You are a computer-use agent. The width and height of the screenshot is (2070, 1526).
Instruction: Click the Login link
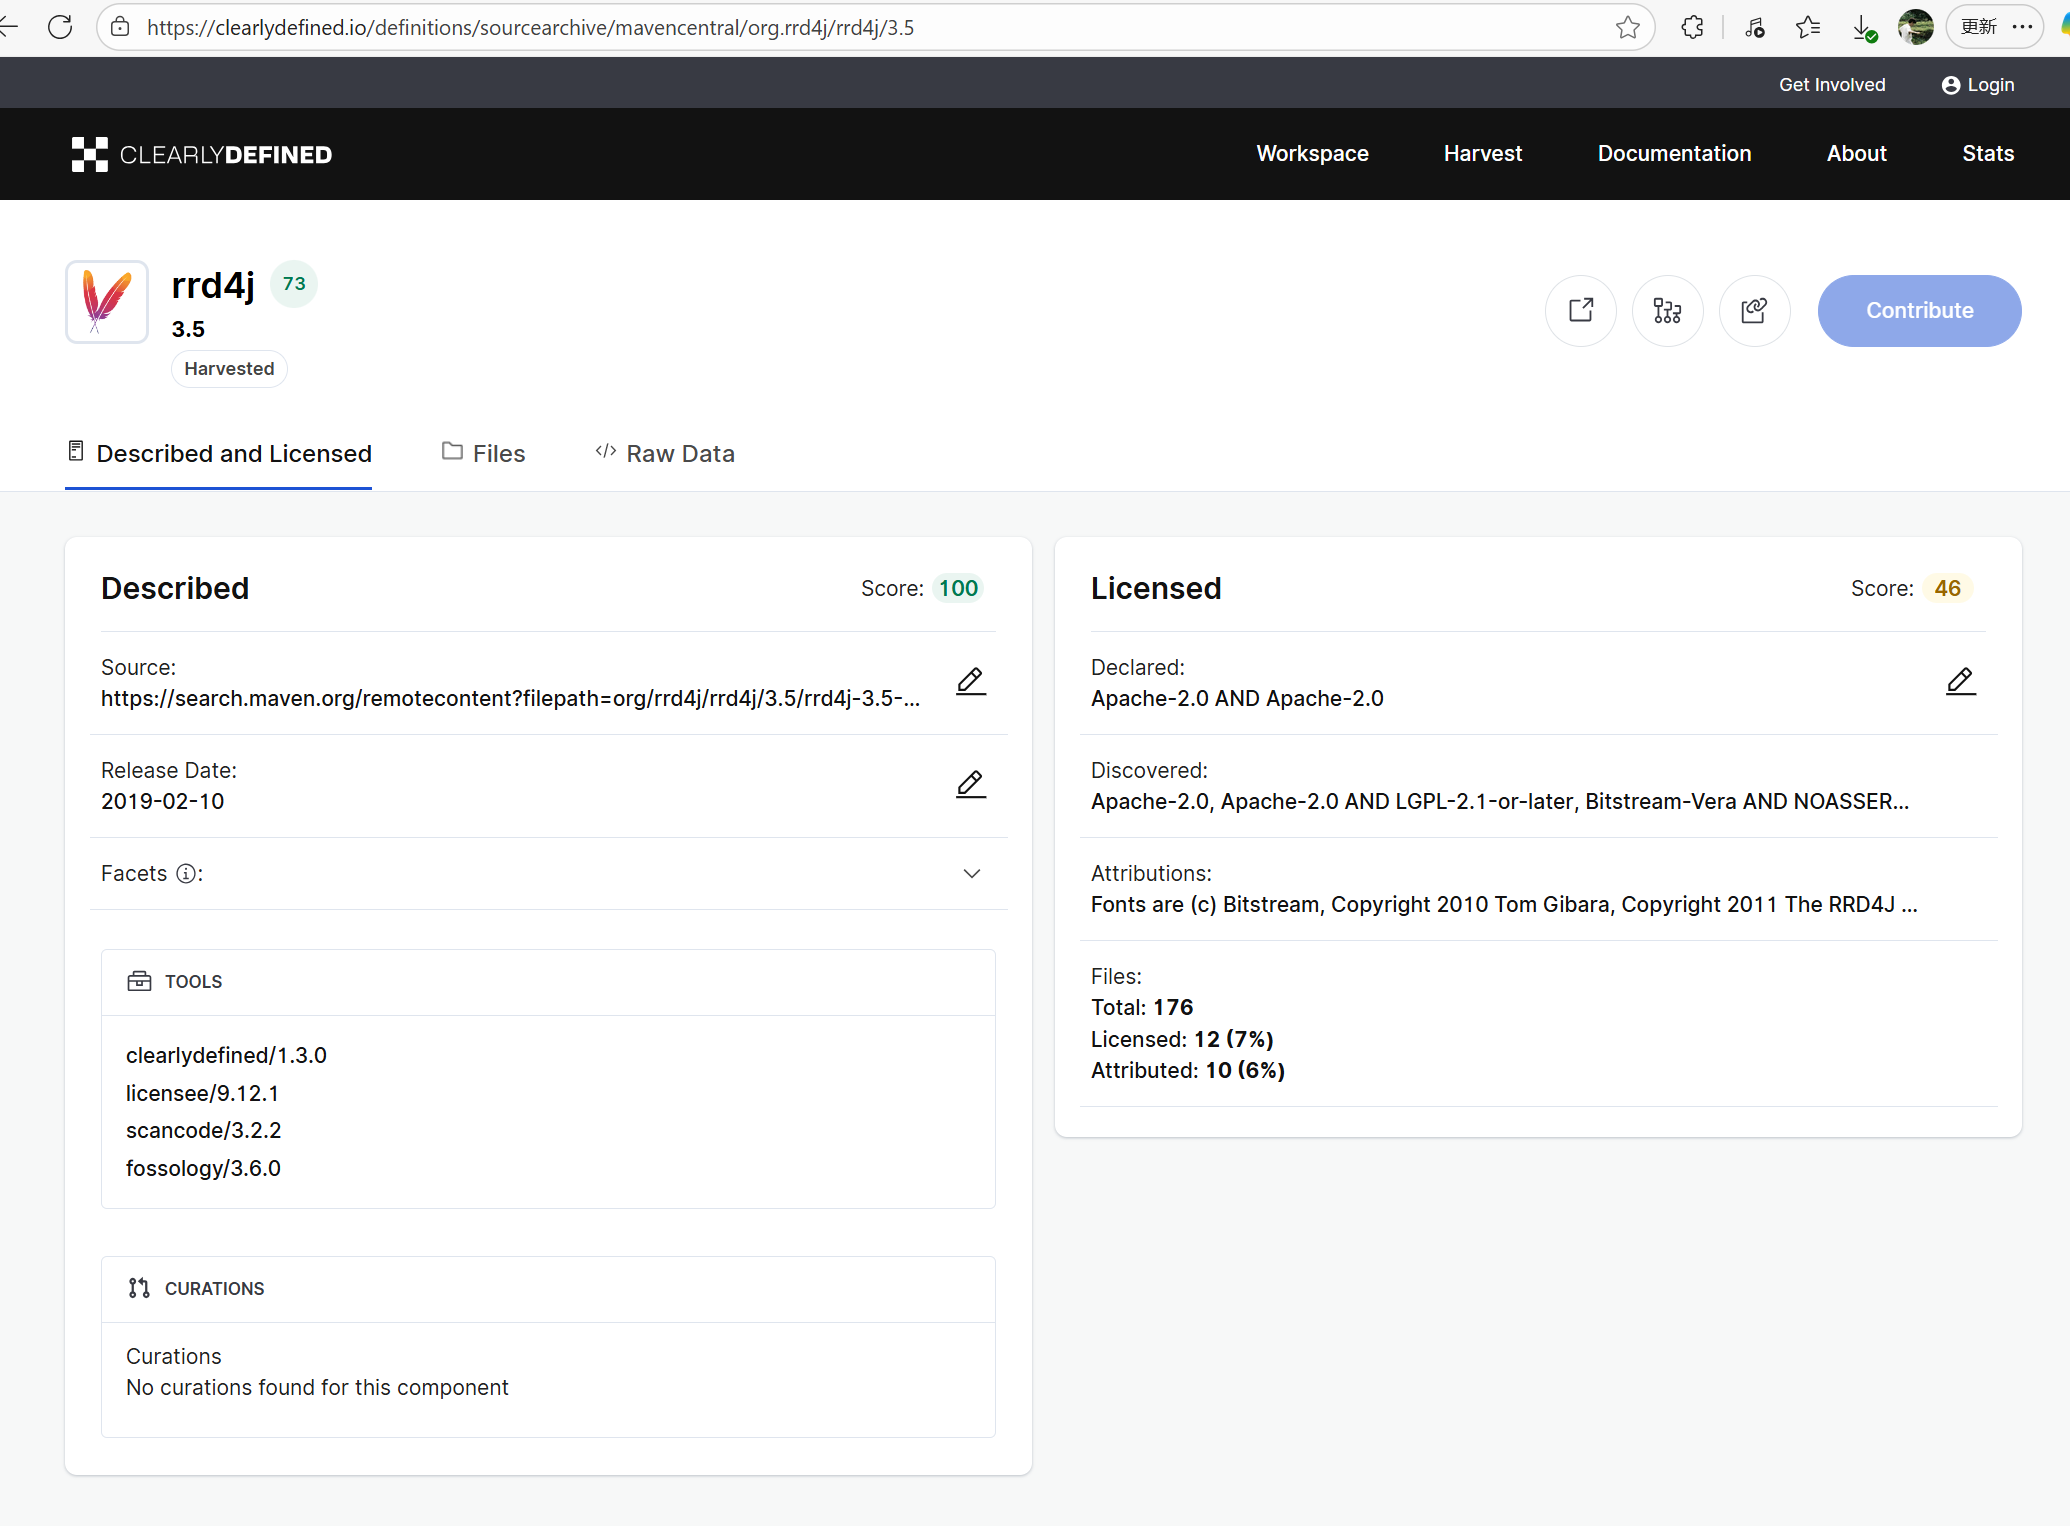pyautogui.click(x=1978, y=85)
